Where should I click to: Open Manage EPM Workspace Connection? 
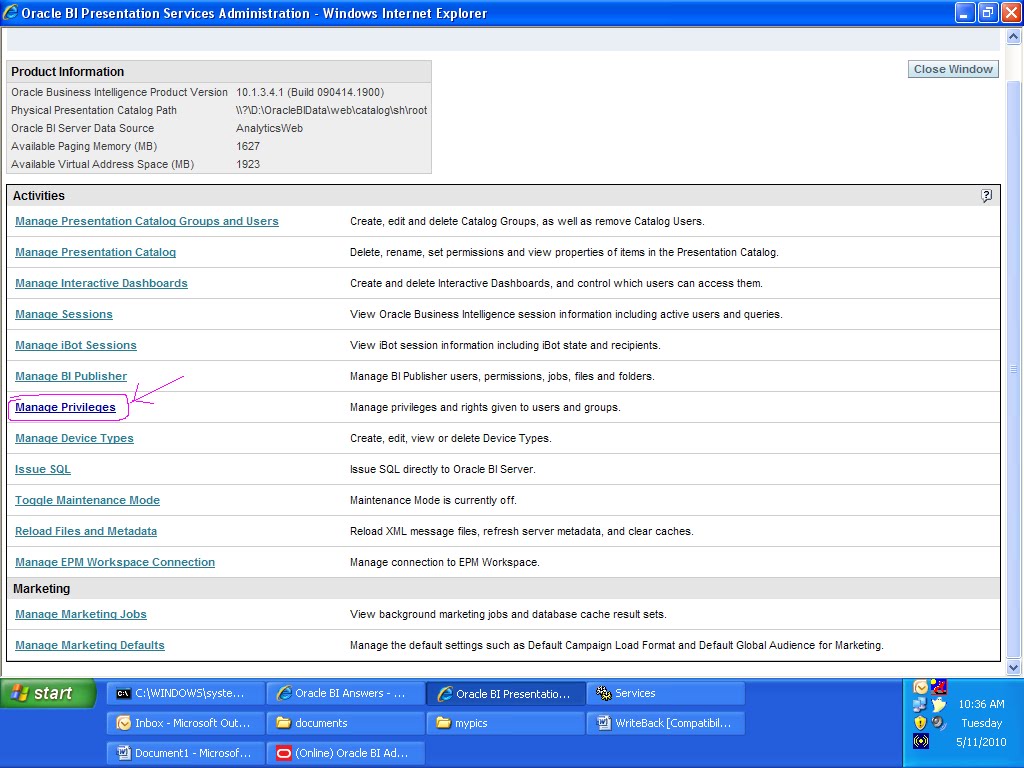coord(115,562)
